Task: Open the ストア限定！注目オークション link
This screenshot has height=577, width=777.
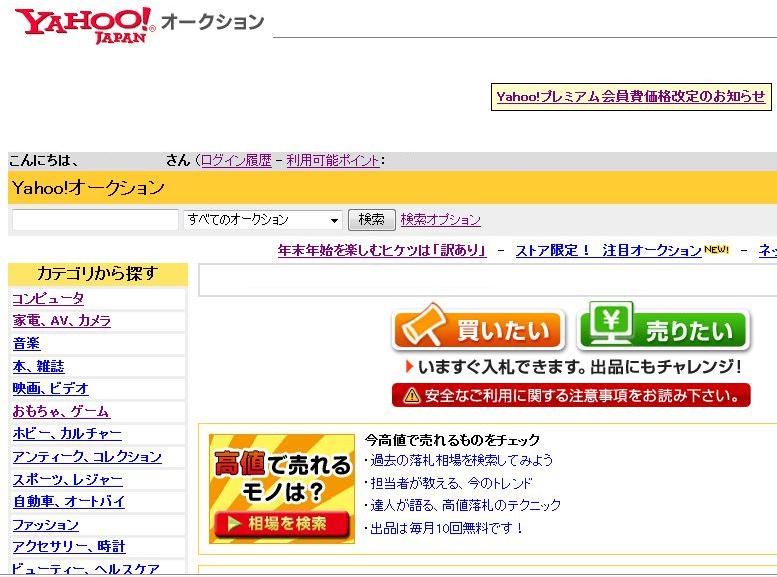Action: pyautogui.click(x=609, y=250)
